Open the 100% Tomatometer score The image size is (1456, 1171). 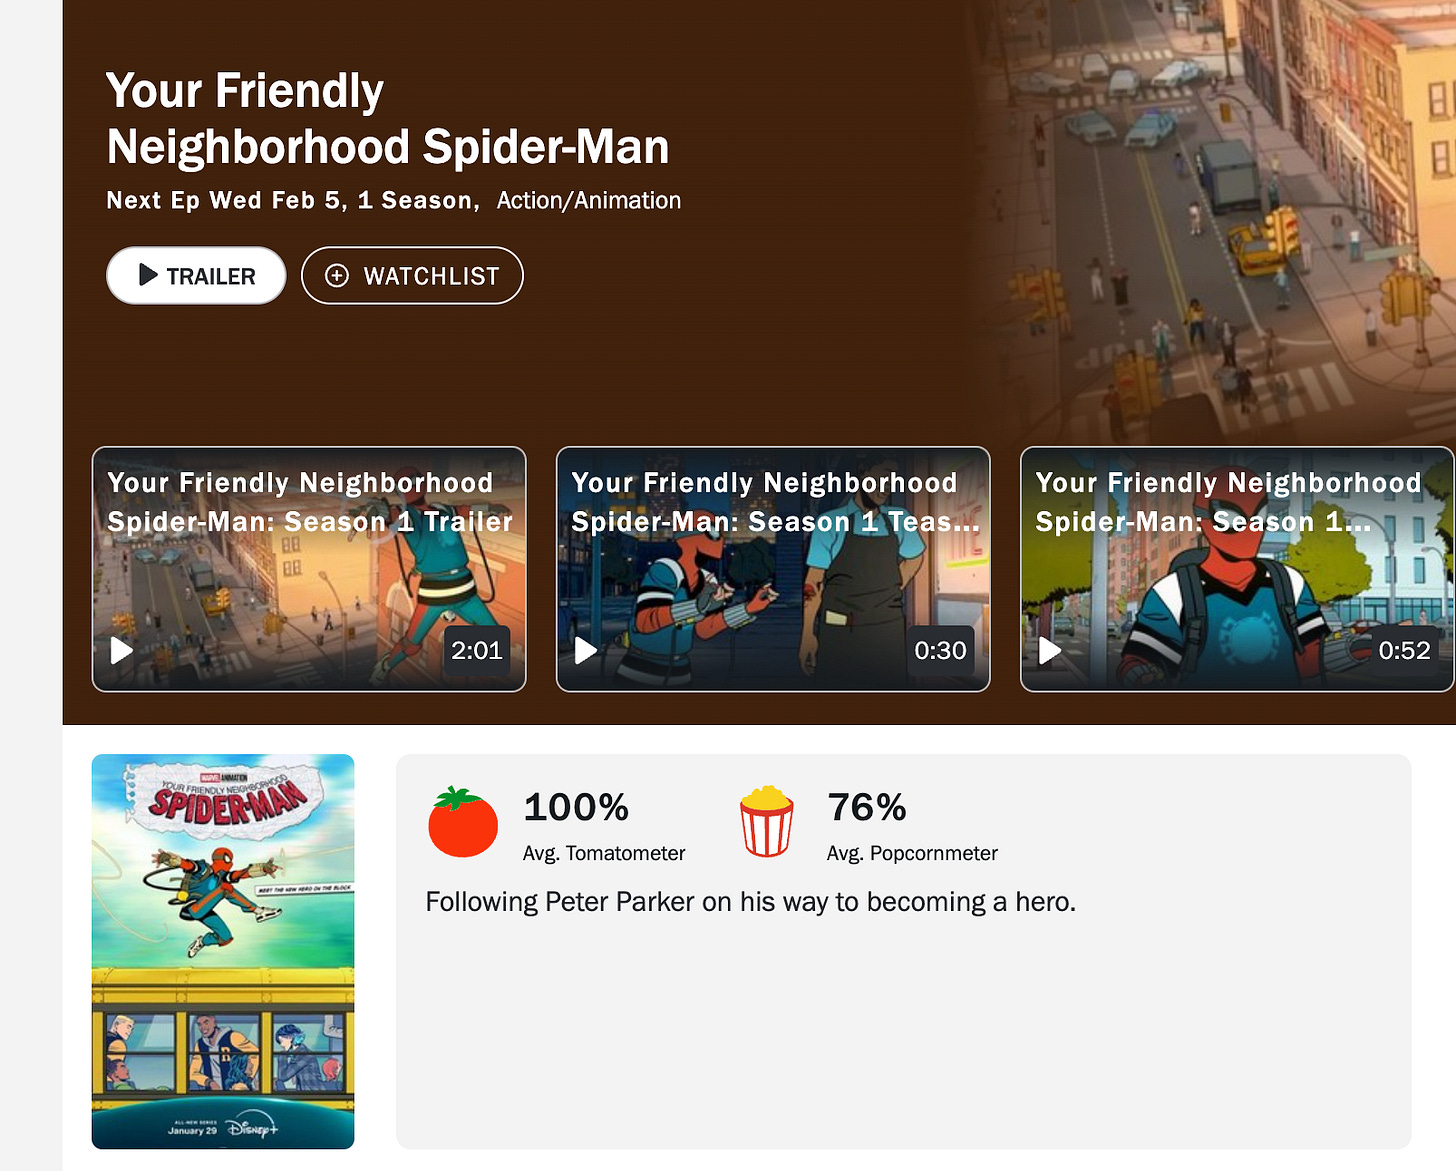pos(576,807)
